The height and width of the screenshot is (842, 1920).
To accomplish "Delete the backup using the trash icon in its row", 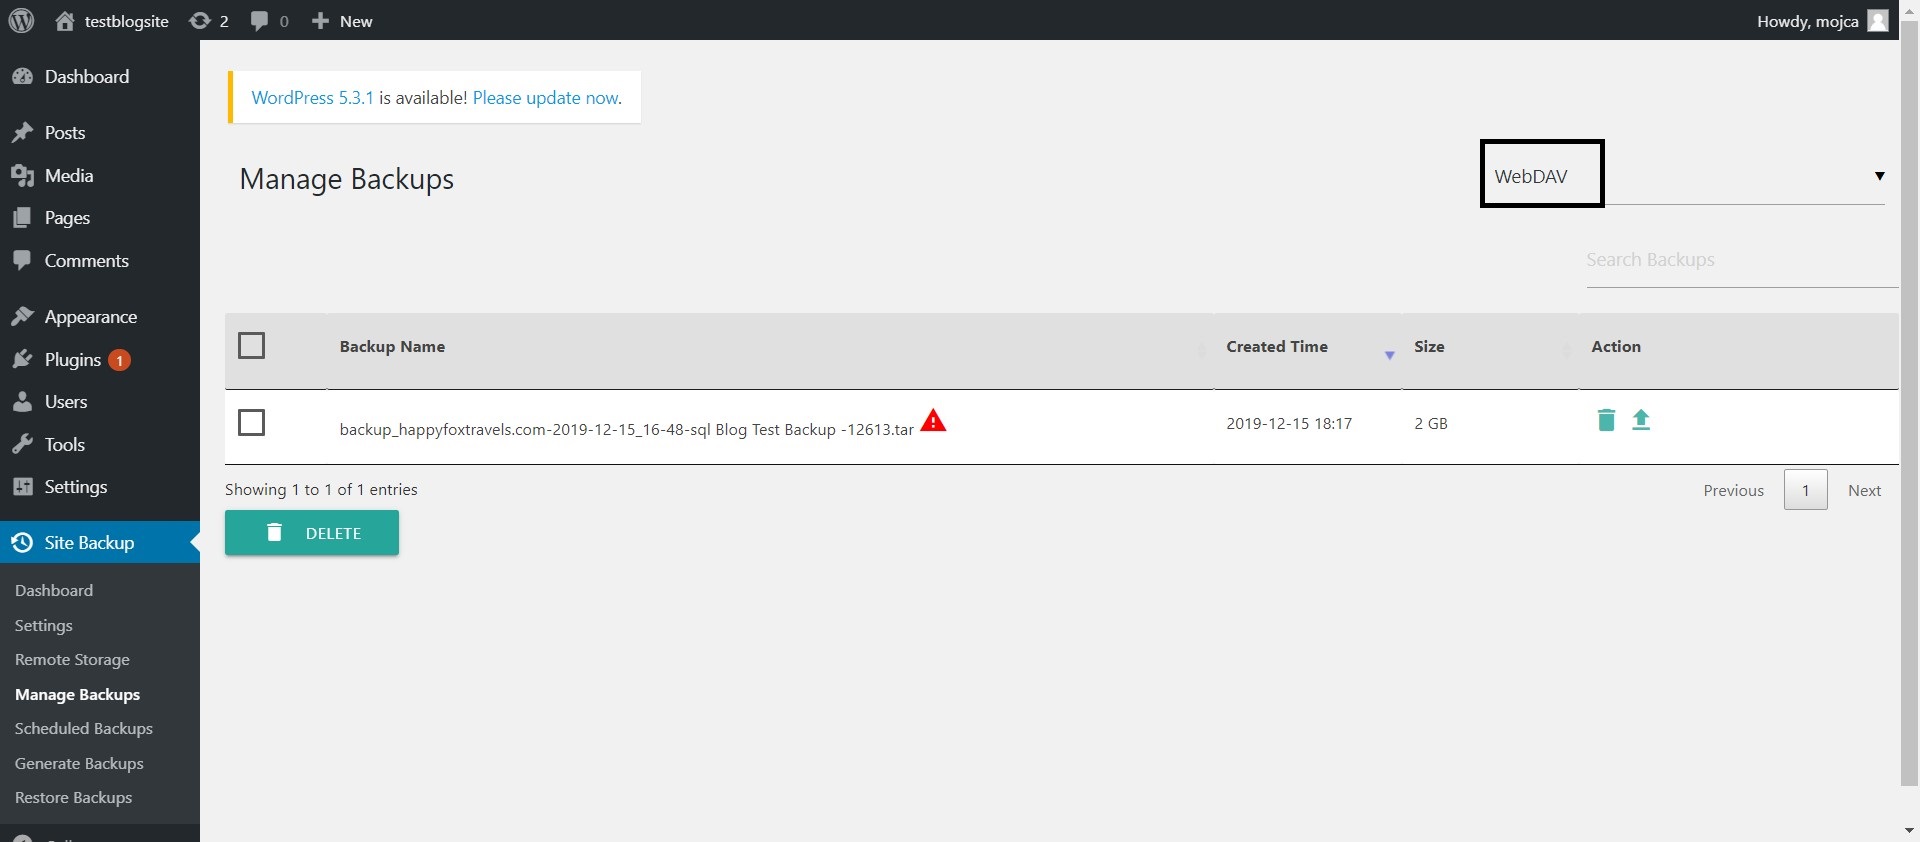I will point(1606,420).
